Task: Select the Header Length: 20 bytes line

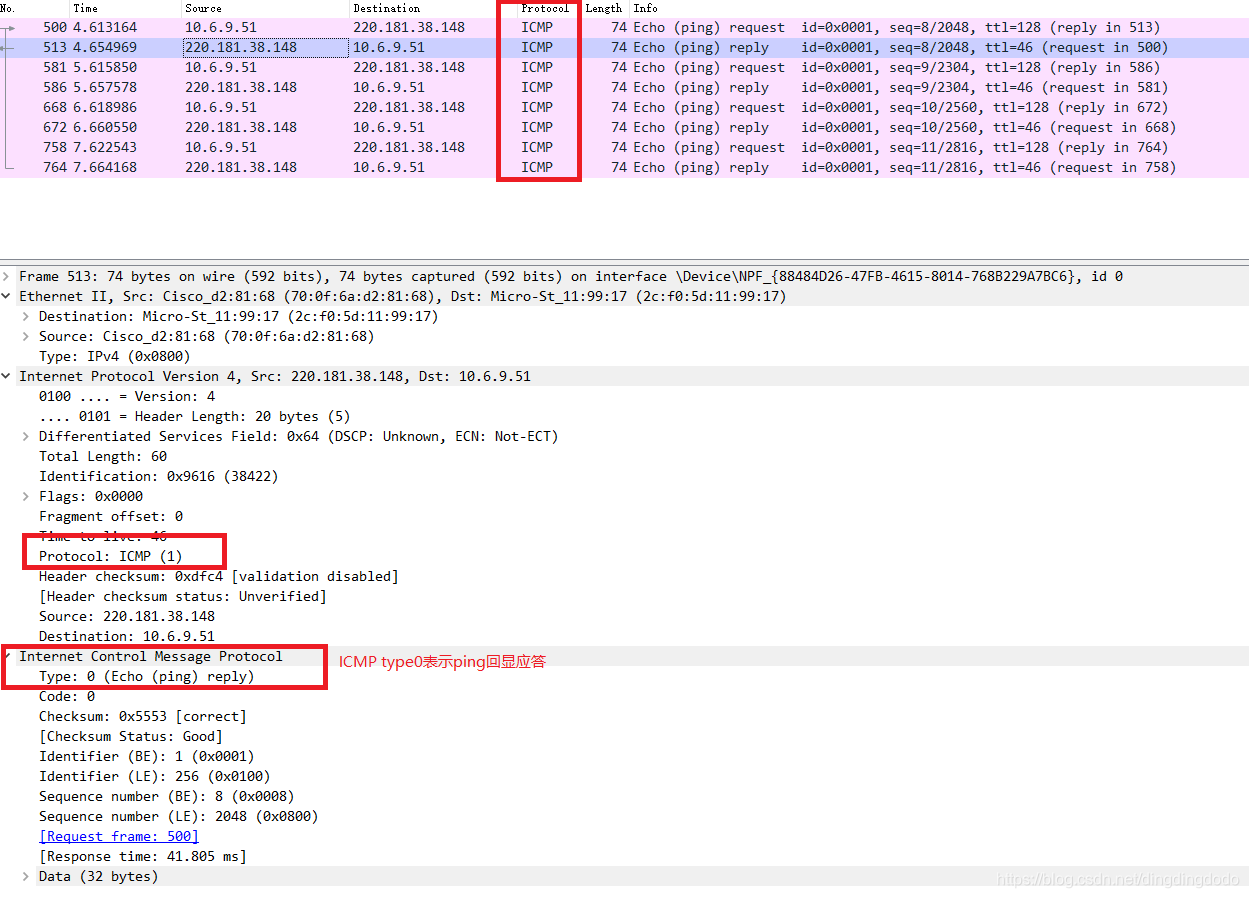Action: 194,416
